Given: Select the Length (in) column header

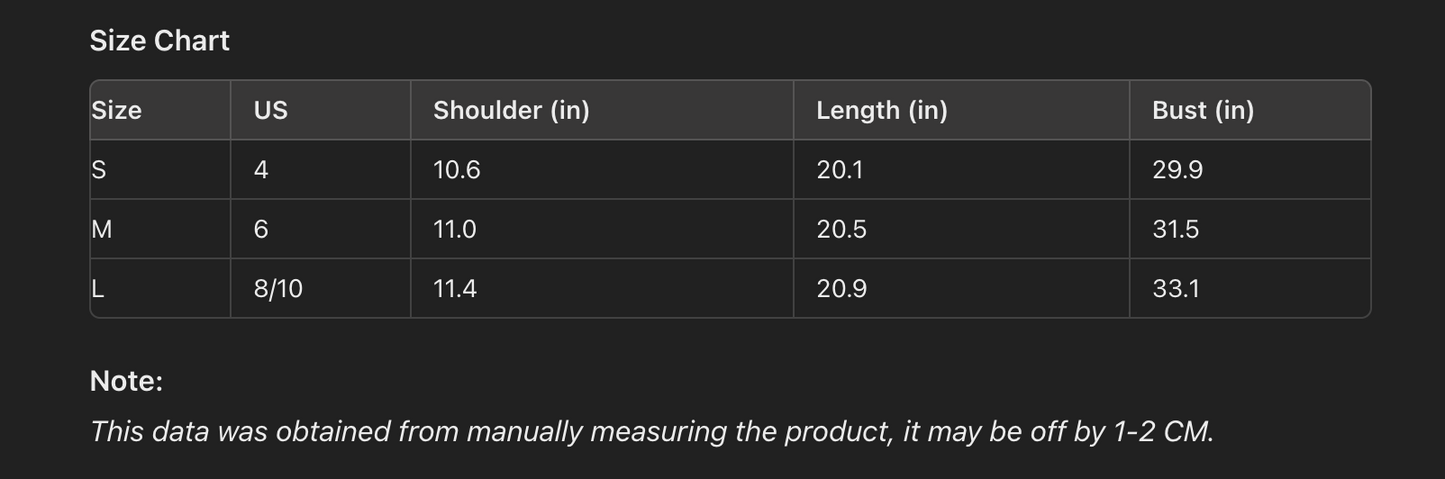Looking at the screenshot, I should [x=881, y=110].
